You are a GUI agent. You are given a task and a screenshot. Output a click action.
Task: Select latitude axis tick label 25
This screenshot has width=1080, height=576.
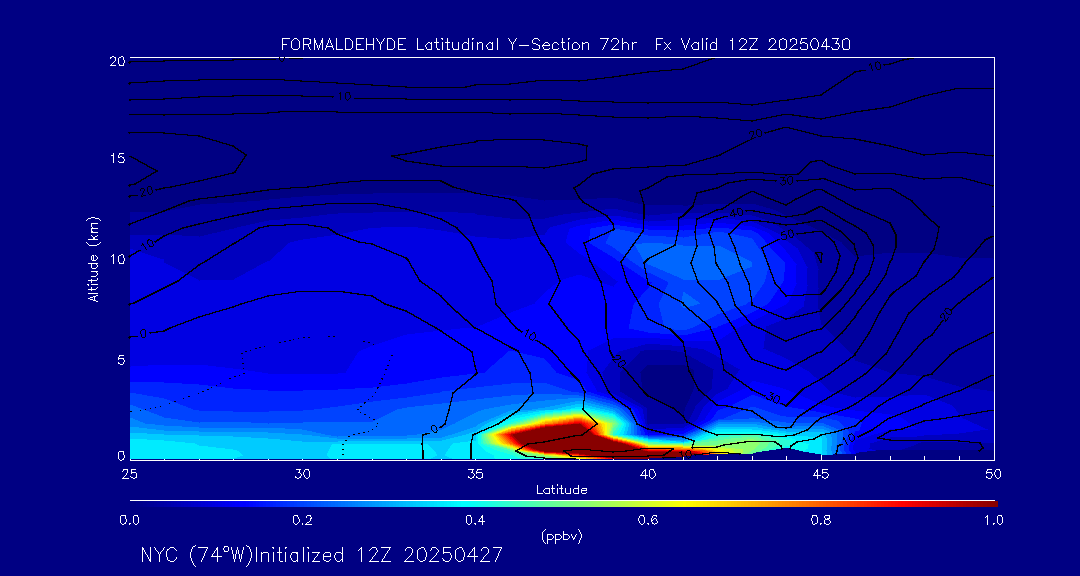click(x=129, y=474)
